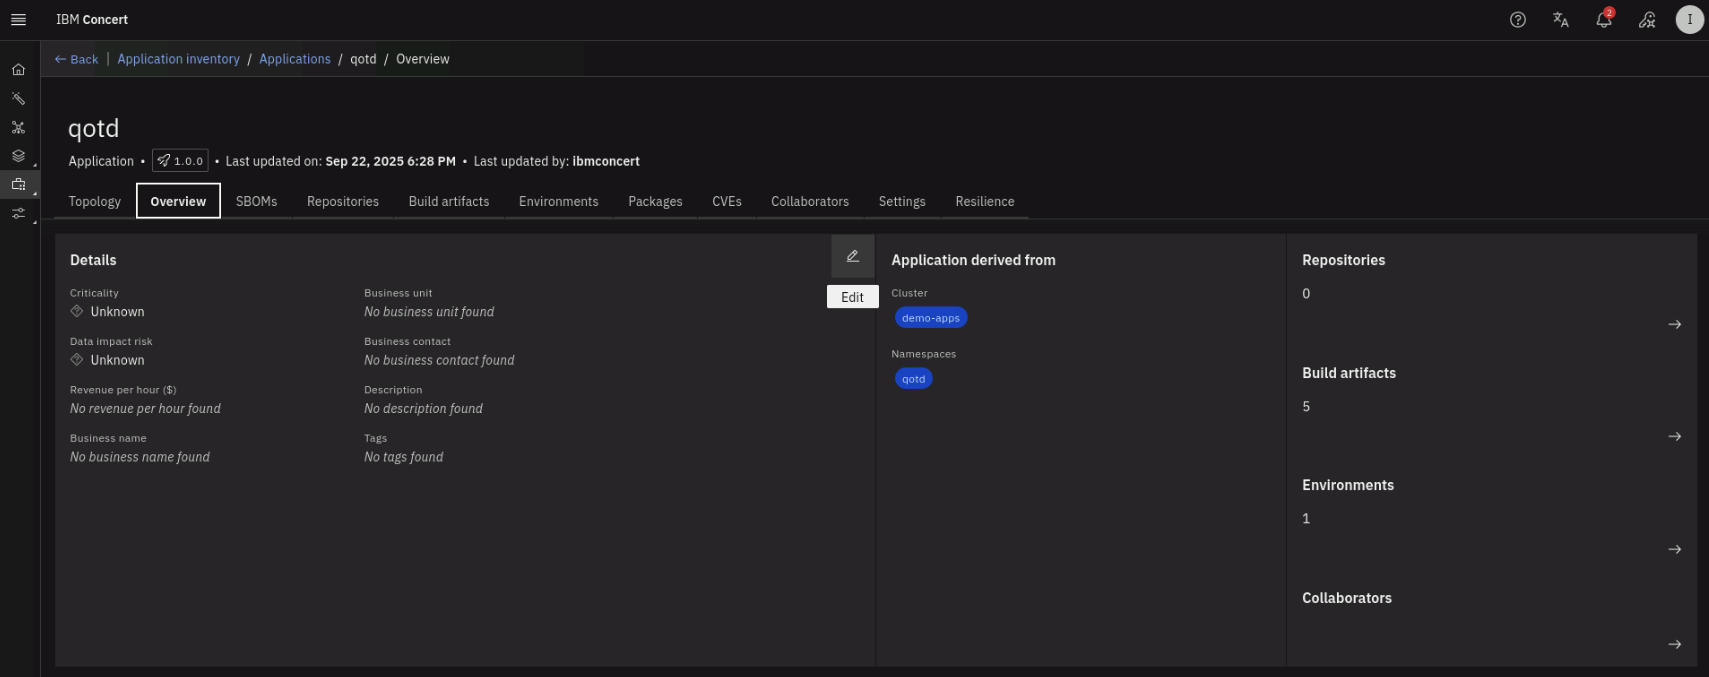Image resolution: width=1709 pixels, height=677 pixels.
Task: Click the pencil edit details icon
Action: [852, 257]
